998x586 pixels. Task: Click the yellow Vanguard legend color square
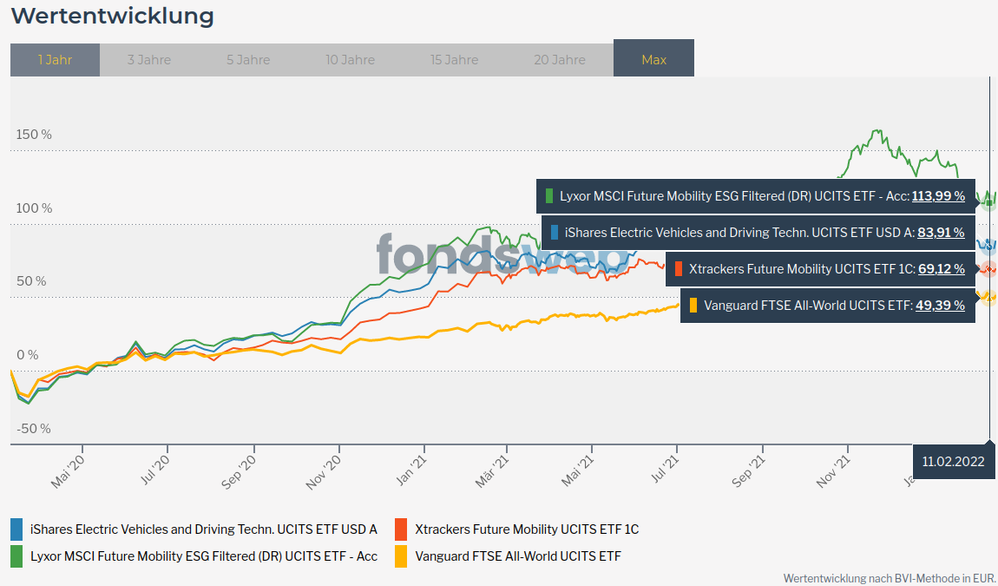pos(403,555)
